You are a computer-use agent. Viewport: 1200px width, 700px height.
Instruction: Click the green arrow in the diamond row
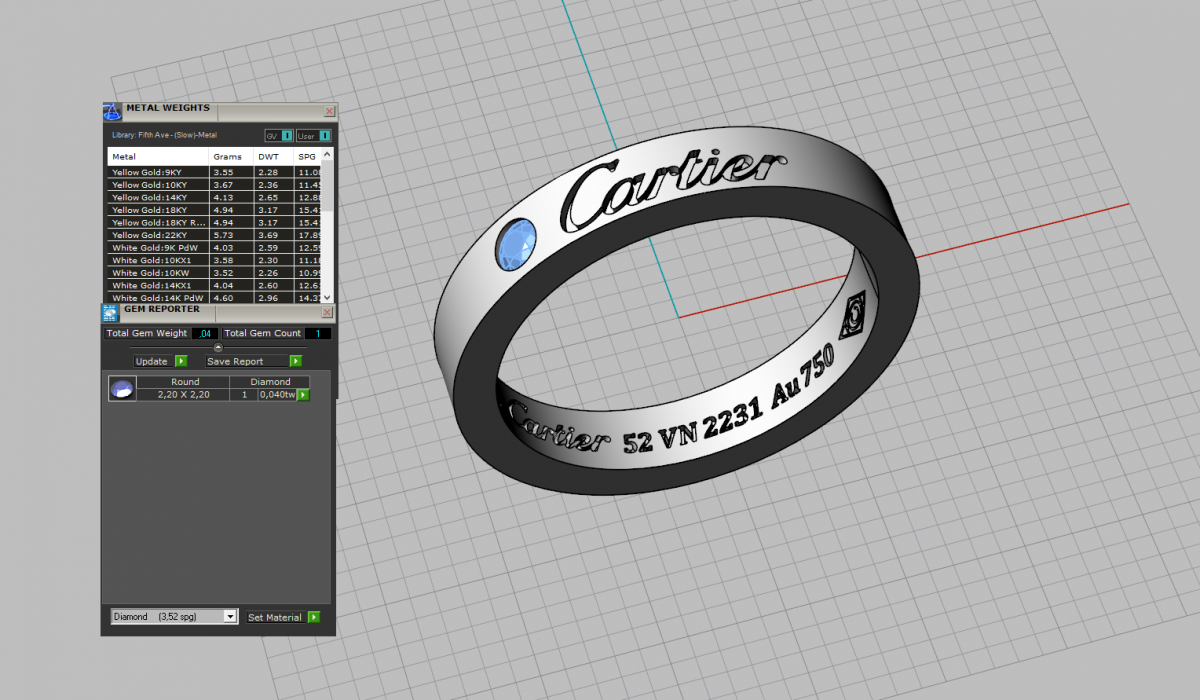[303, 395]
